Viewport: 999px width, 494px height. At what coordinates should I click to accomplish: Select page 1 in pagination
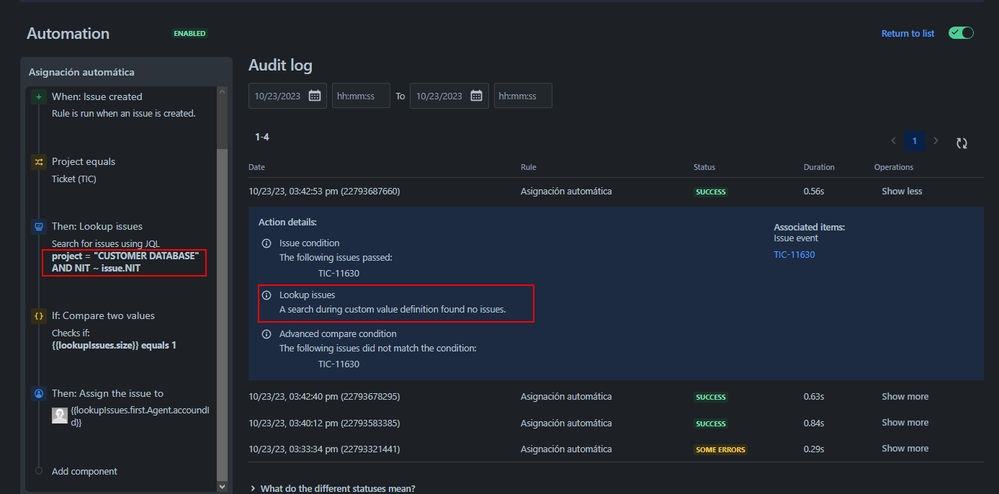tap(914, 141)
